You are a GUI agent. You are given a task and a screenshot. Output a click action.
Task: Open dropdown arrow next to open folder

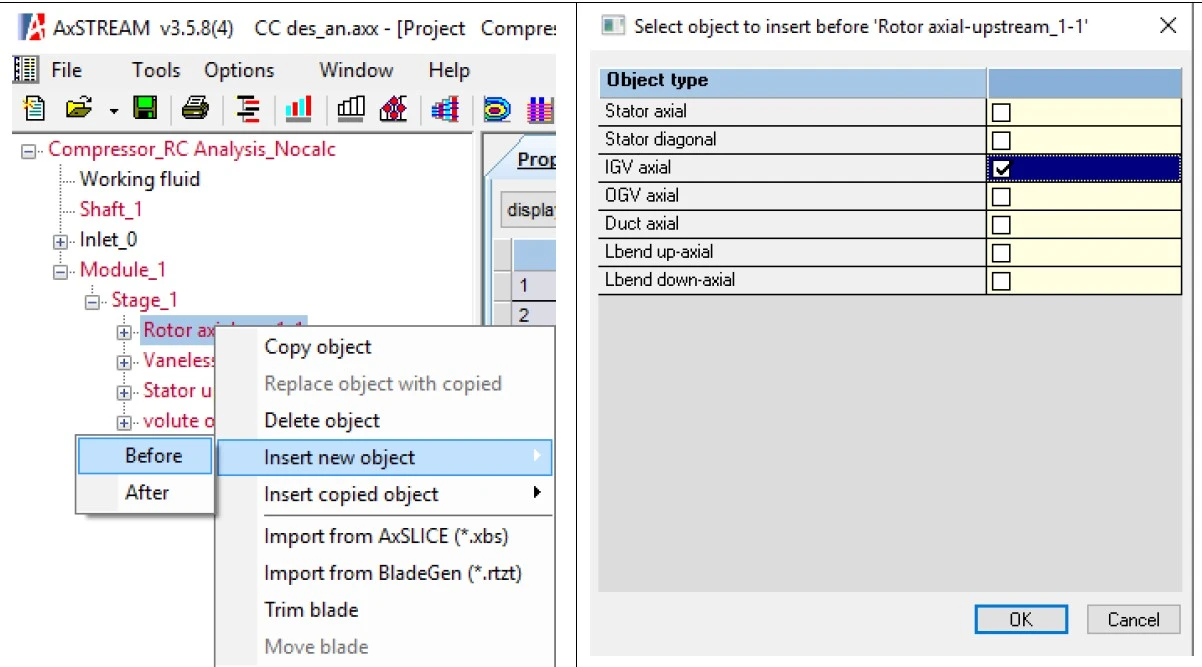pyautogui.click(x=113, y=109)
